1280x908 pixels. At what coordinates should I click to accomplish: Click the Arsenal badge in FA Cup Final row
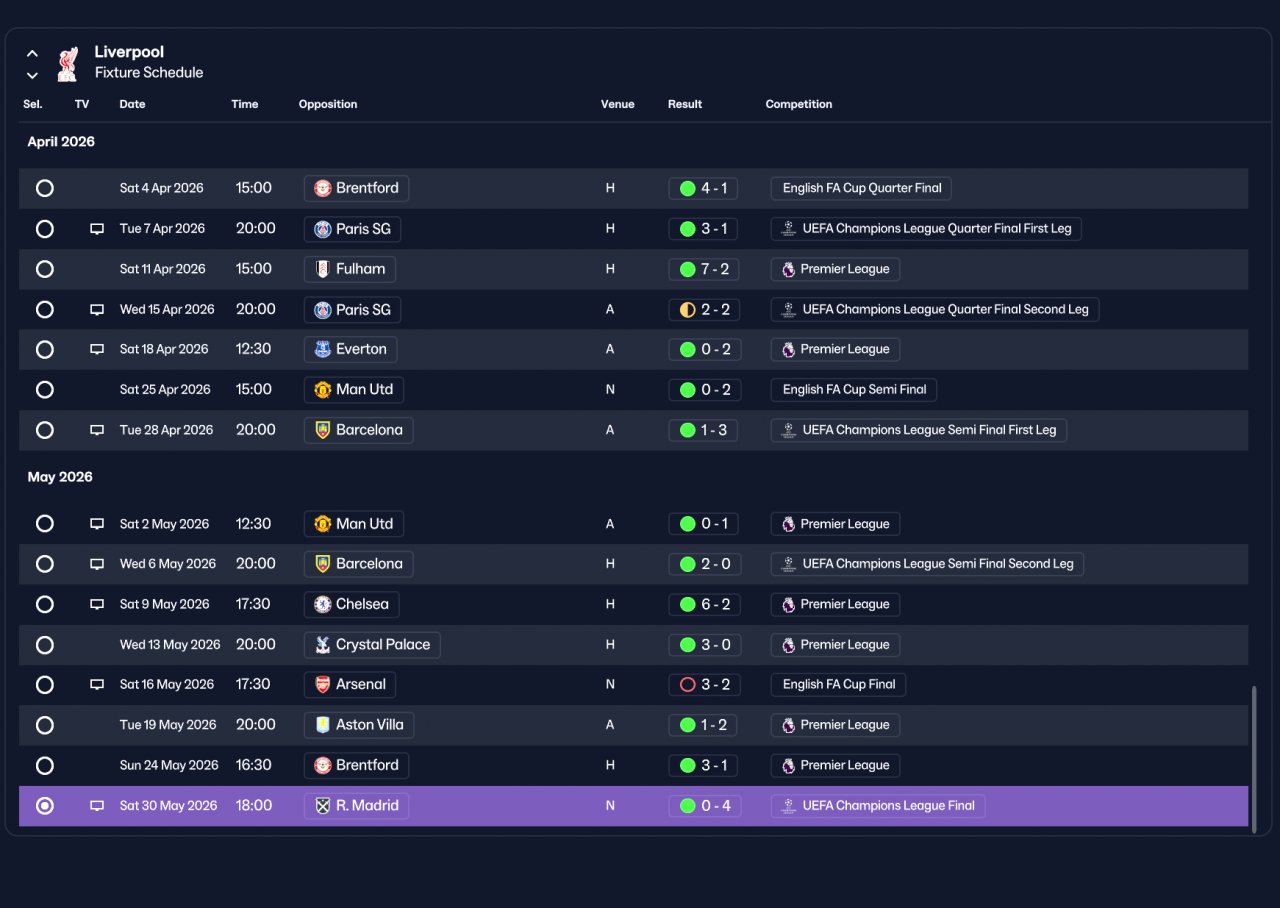(x=323, y=685)
